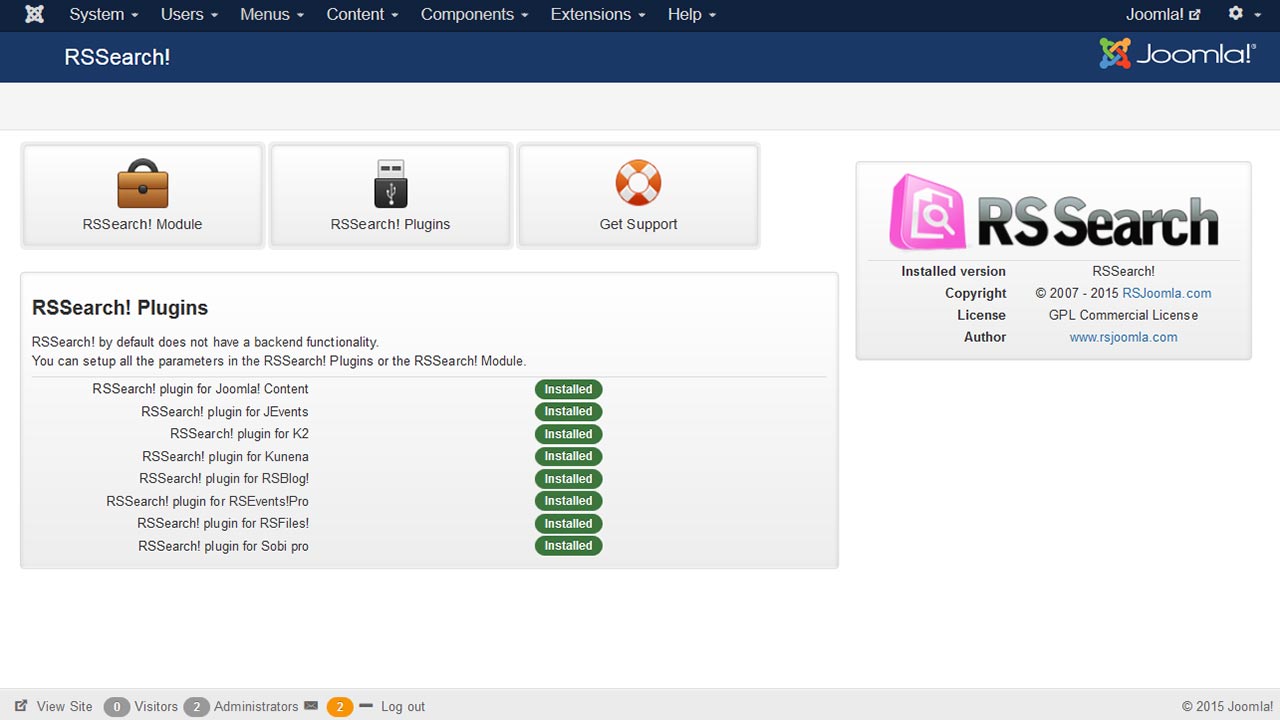This screenshot has width=1280, height=720.
Task: Click Installed badge for K2 plugin
Action: click(568, 434)
